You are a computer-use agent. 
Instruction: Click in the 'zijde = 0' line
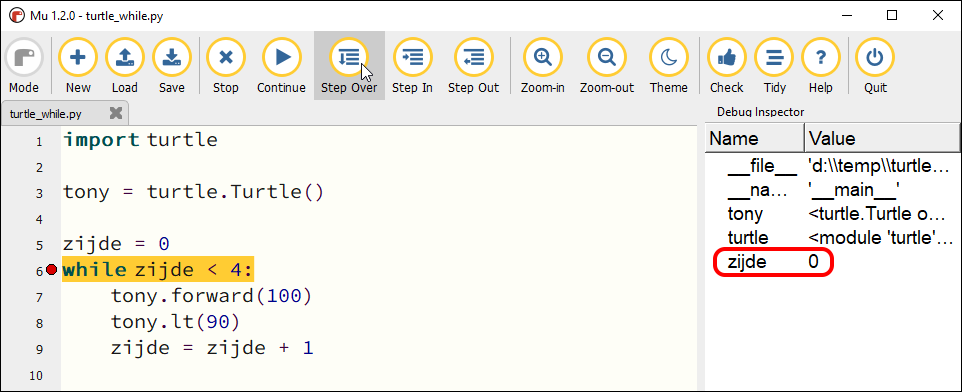point(116,244)
